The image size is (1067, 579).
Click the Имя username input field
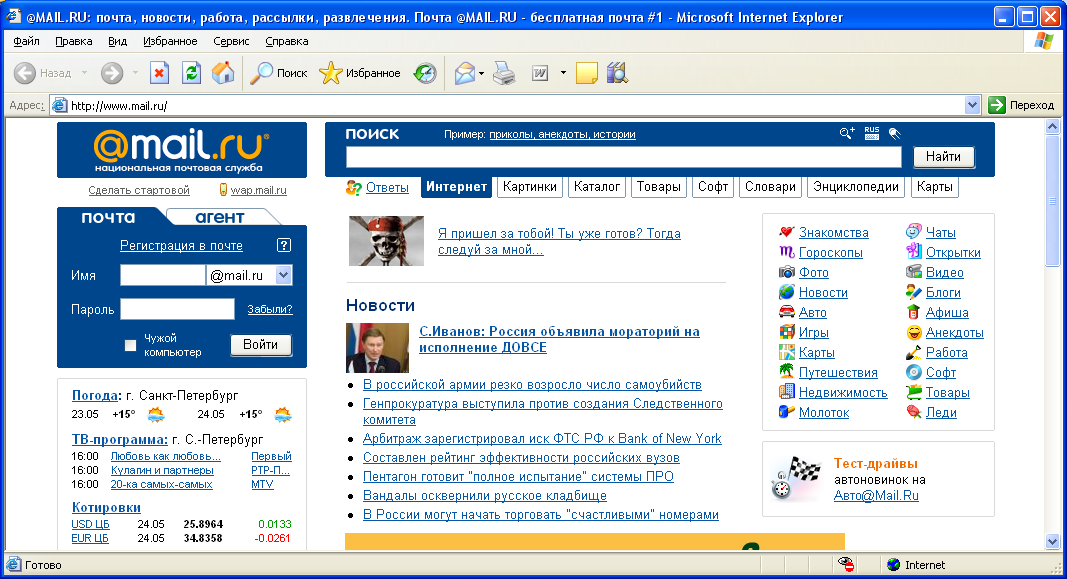pyautogui.click(x=163, y=275)
